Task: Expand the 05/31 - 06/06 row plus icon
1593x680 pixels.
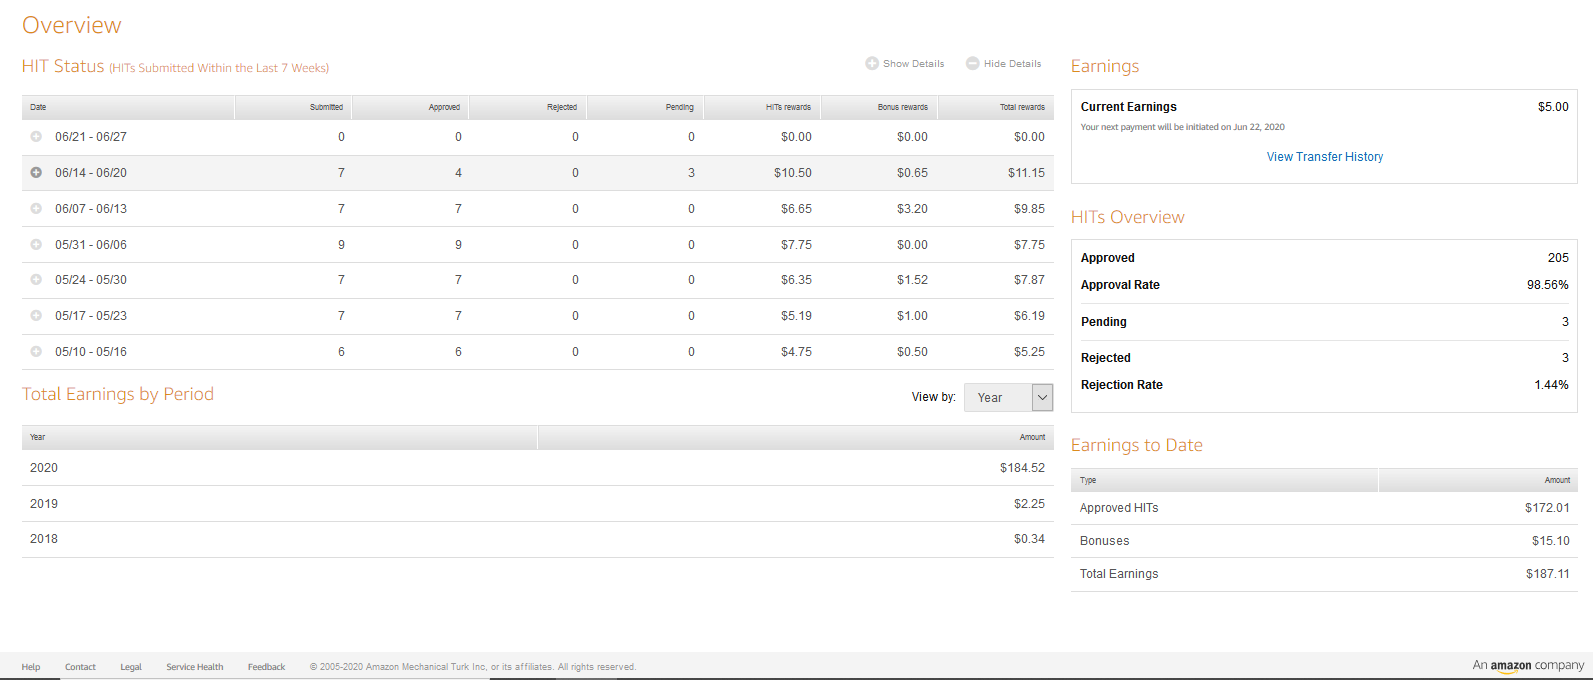Action: click(36, 245)
